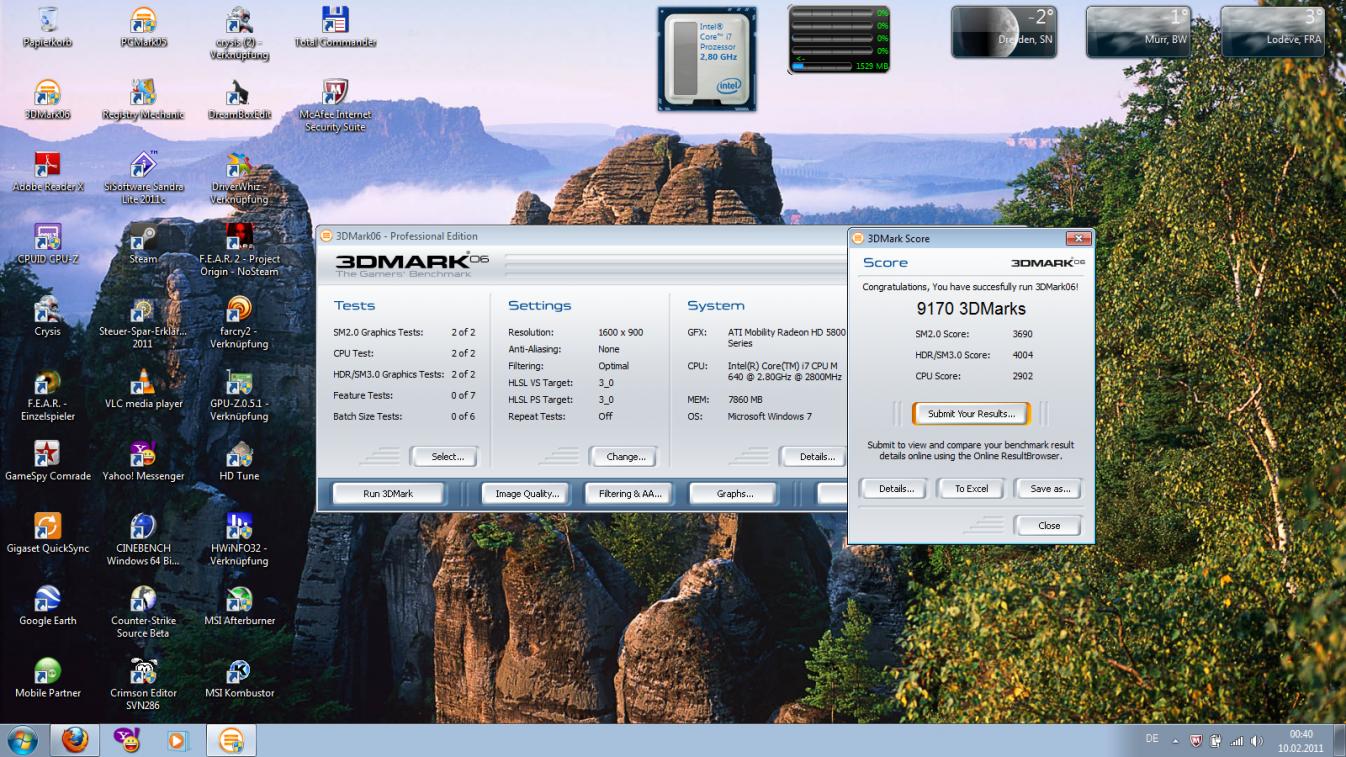Viewport: 1346px width, 757px height.
Task: Open Firefox from the taskbar
Action: pos(75,740)
